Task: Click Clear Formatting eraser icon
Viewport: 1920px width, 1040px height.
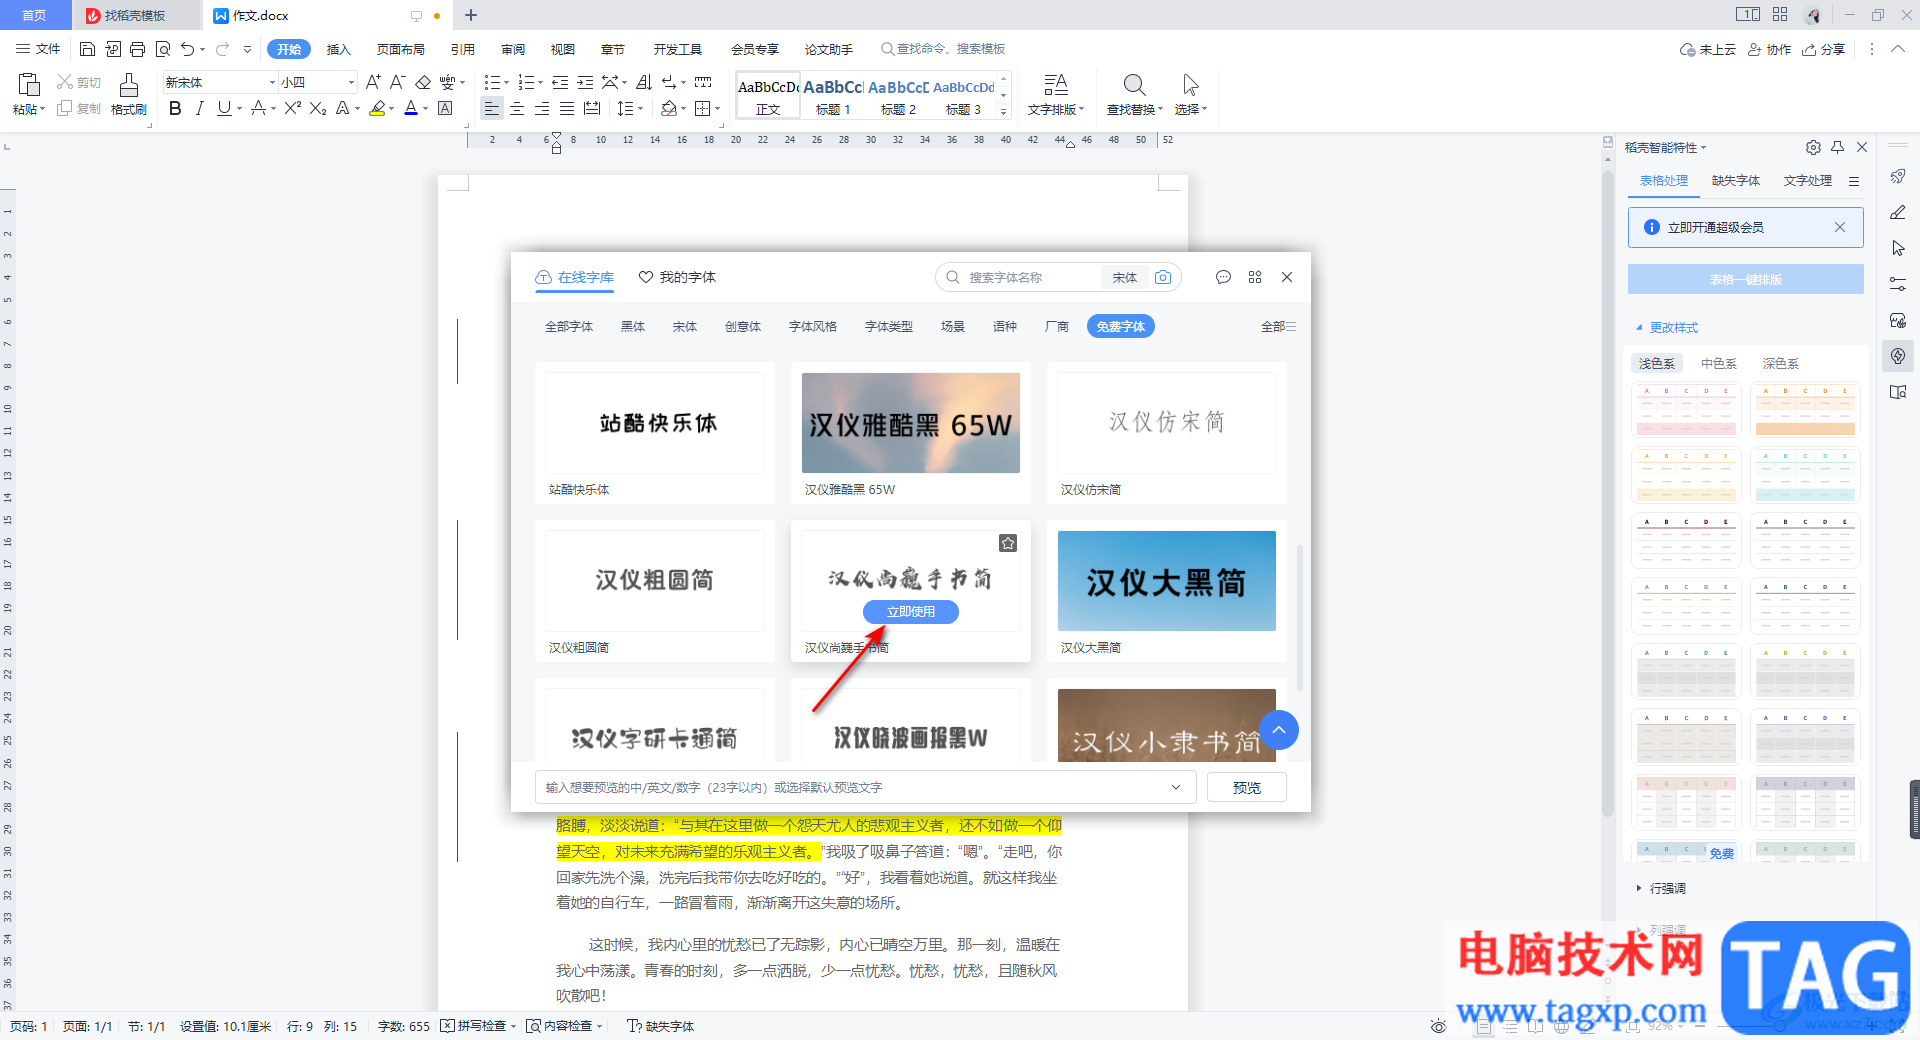Action: click(423, 82)
